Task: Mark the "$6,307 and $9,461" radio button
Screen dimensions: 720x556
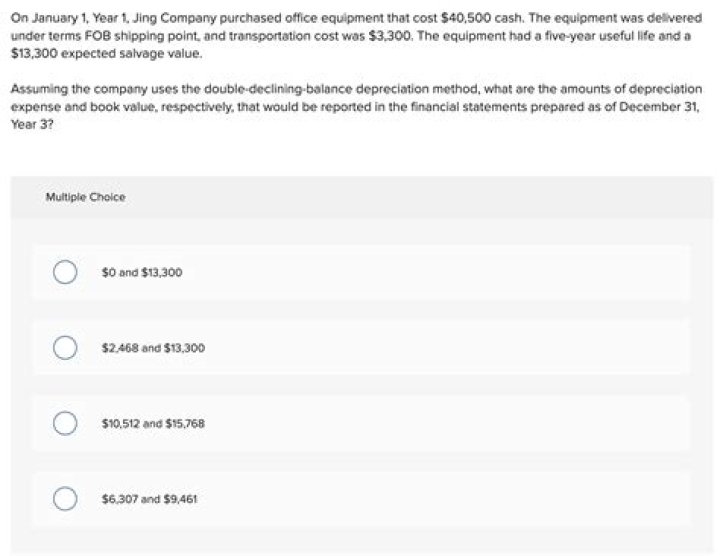Action: click(65, 498)
